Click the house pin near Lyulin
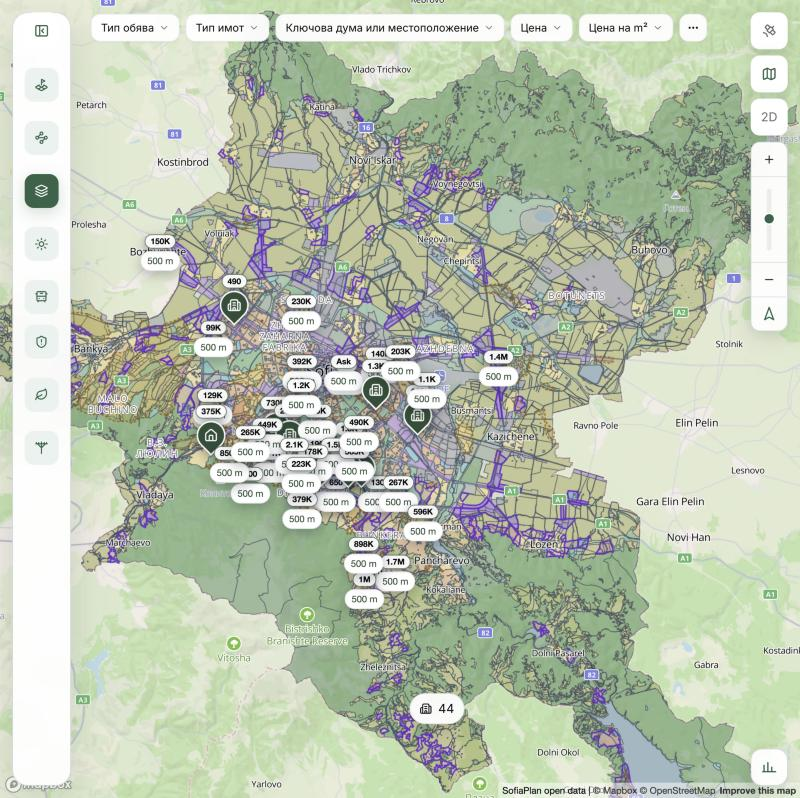 (x=211, y=437)
